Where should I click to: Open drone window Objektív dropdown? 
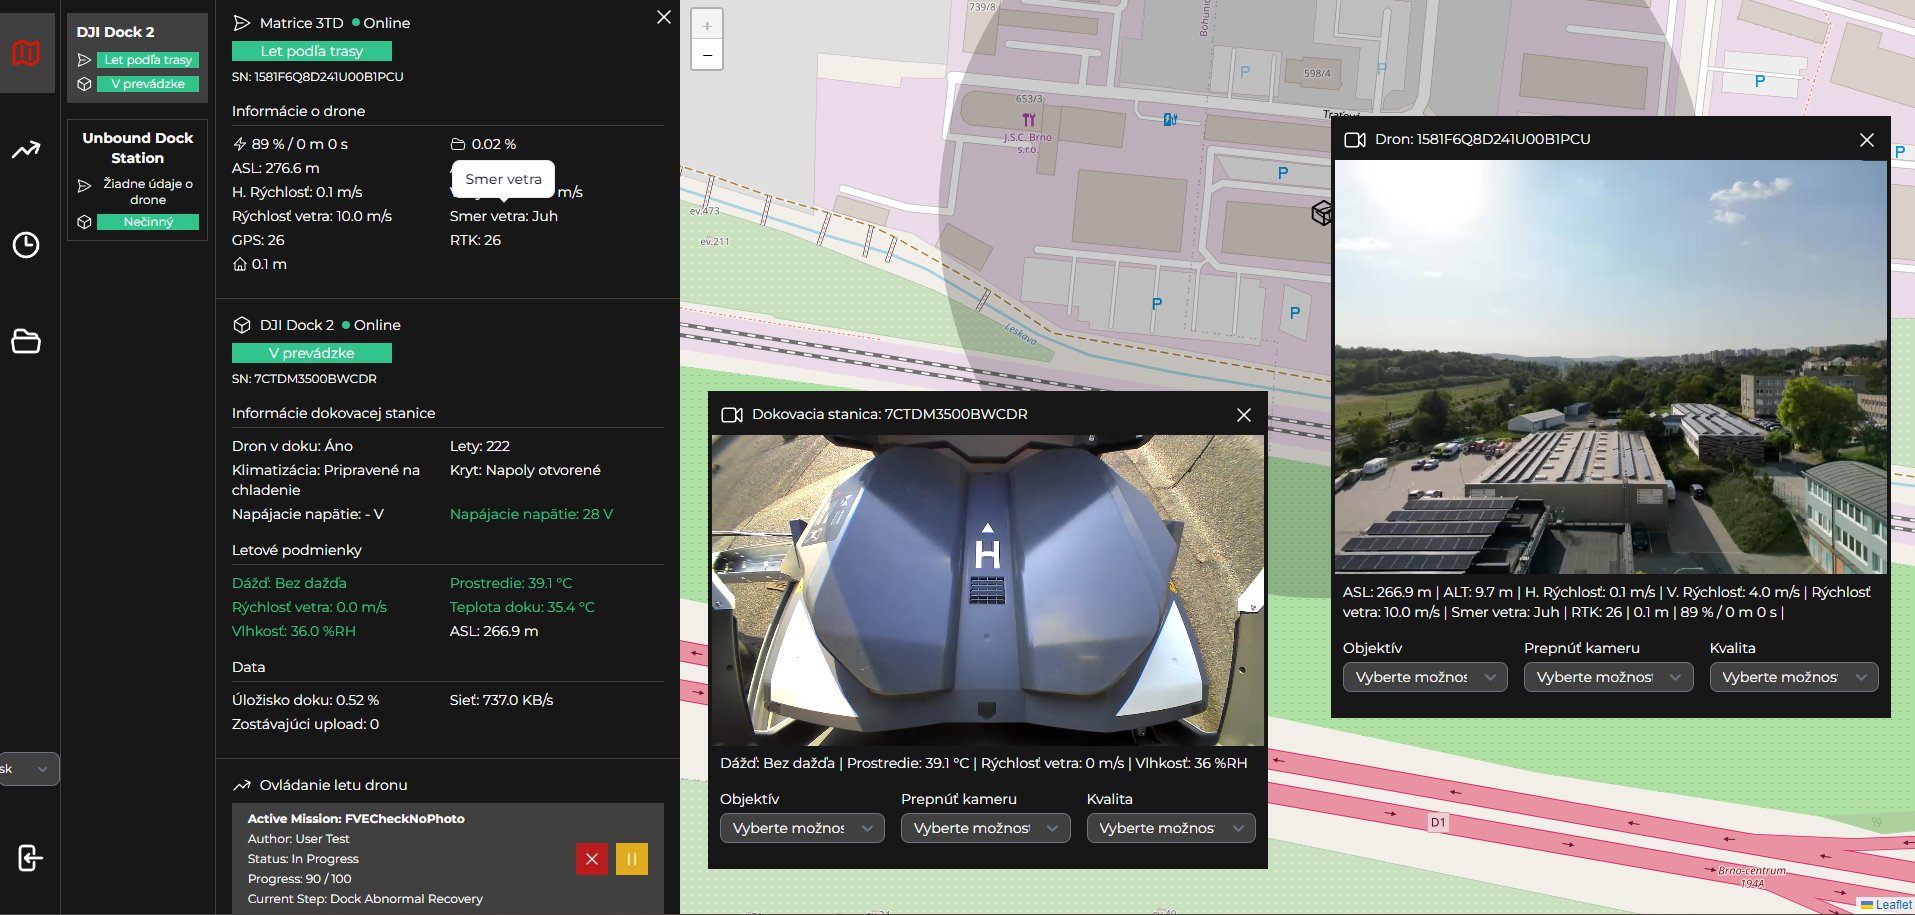click(x=1425, y=677)
